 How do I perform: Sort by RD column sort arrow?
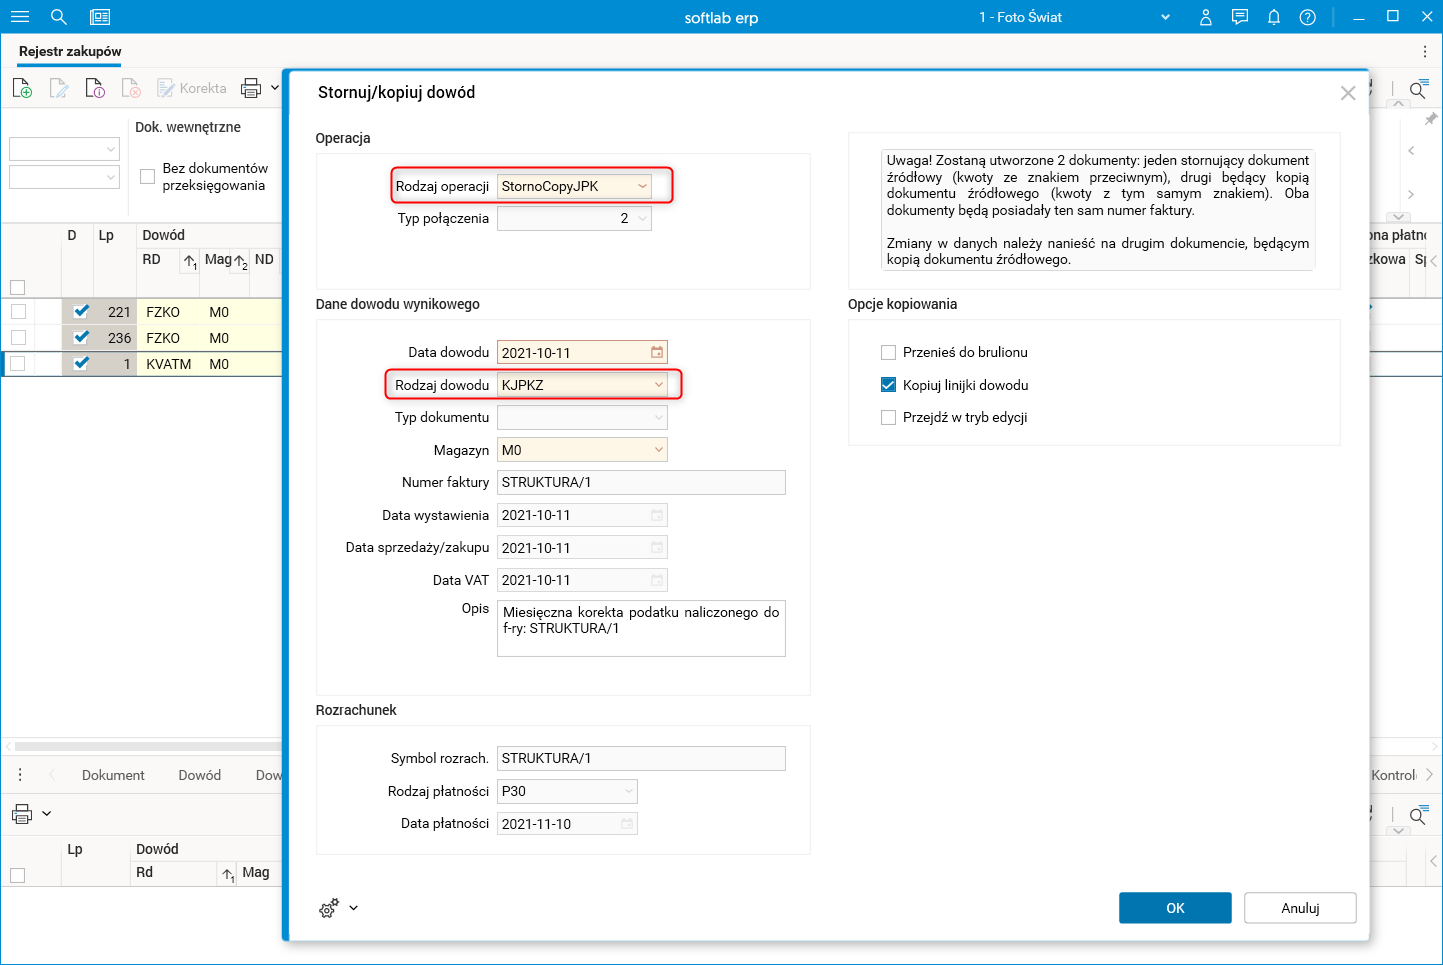190,262
